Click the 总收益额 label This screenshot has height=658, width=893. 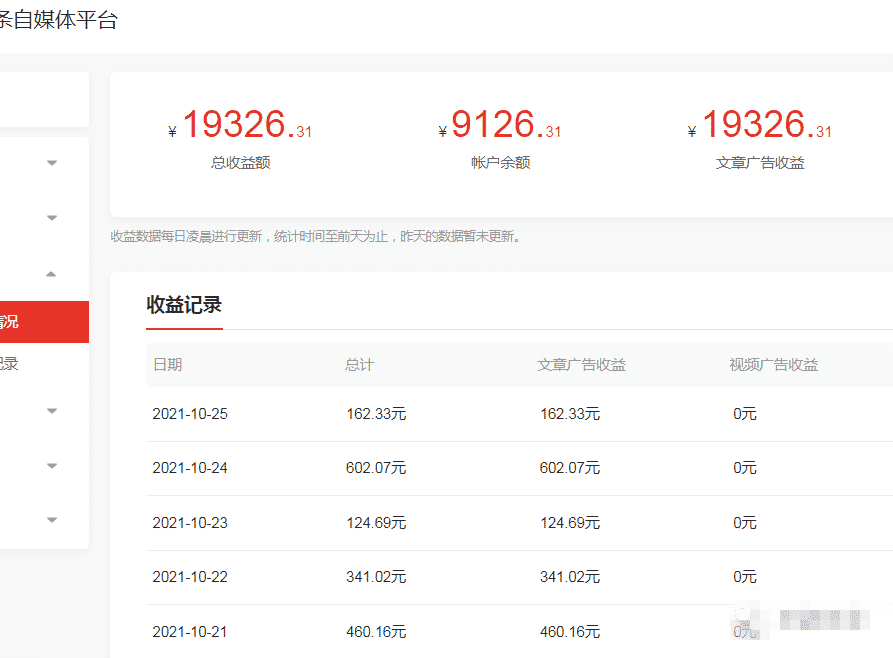[240, 163]
